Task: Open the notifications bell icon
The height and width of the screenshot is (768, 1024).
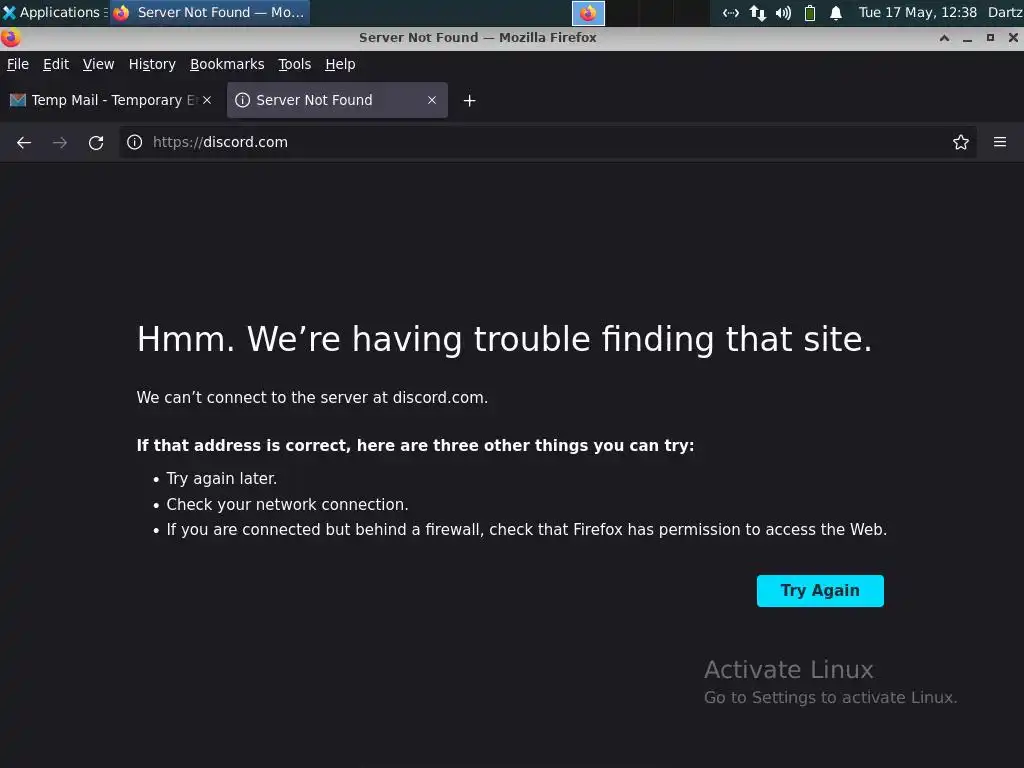Action: pos(836,12)
